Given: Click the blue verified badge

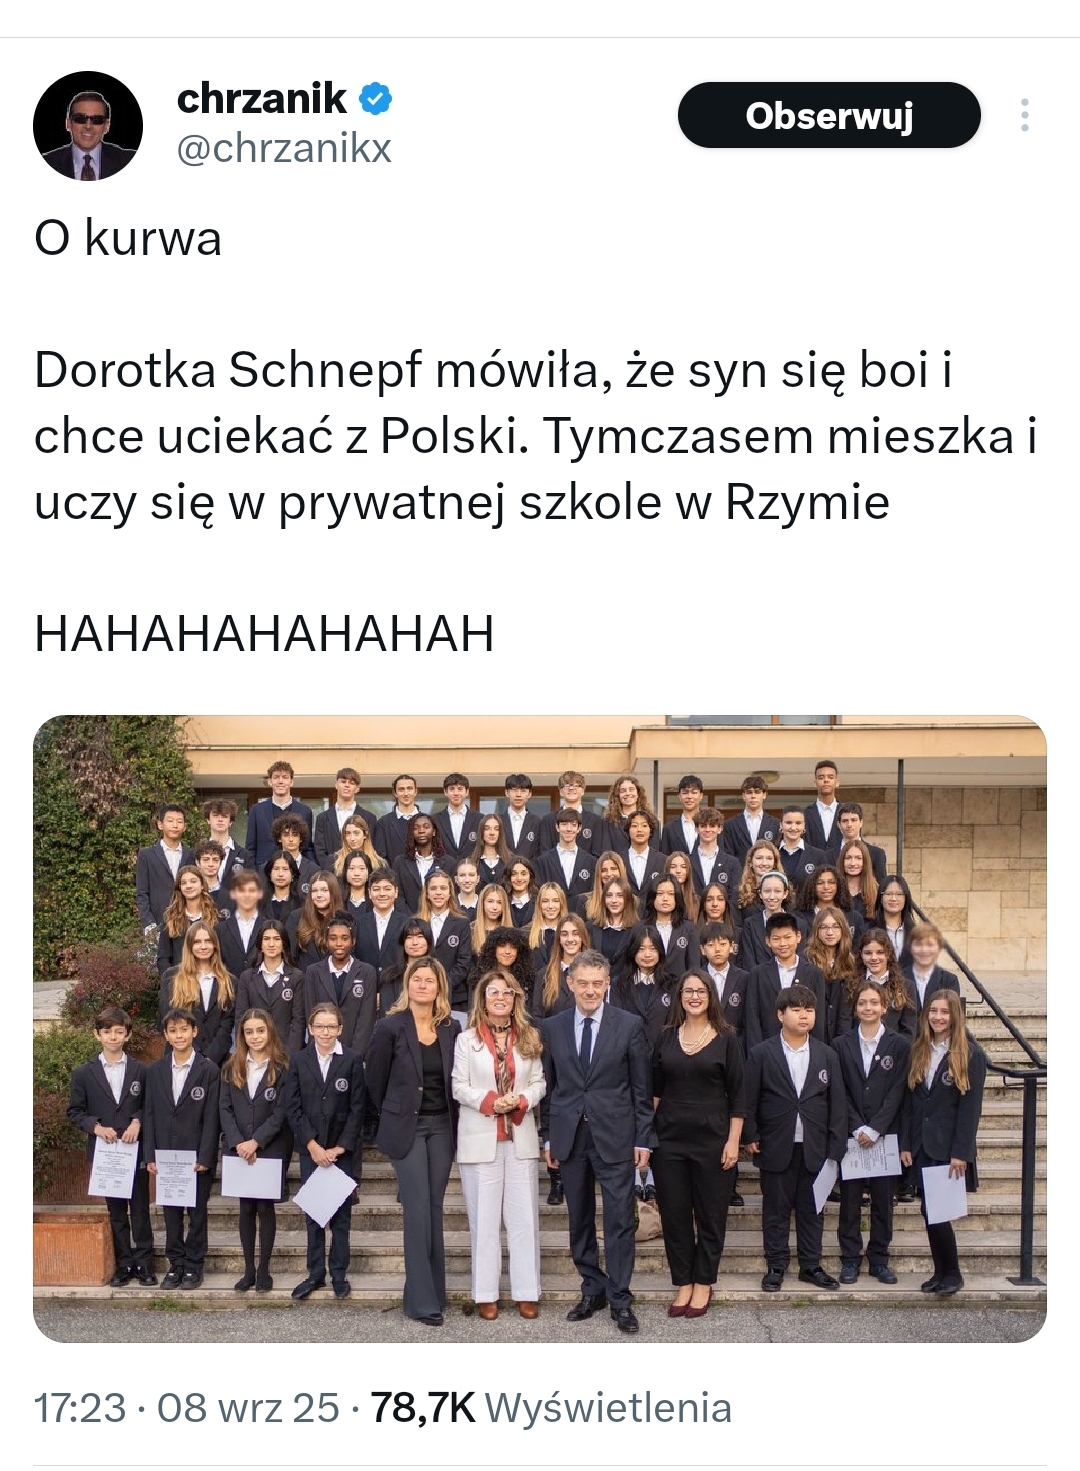Looking at the screenshot, I should click(375, 99).
